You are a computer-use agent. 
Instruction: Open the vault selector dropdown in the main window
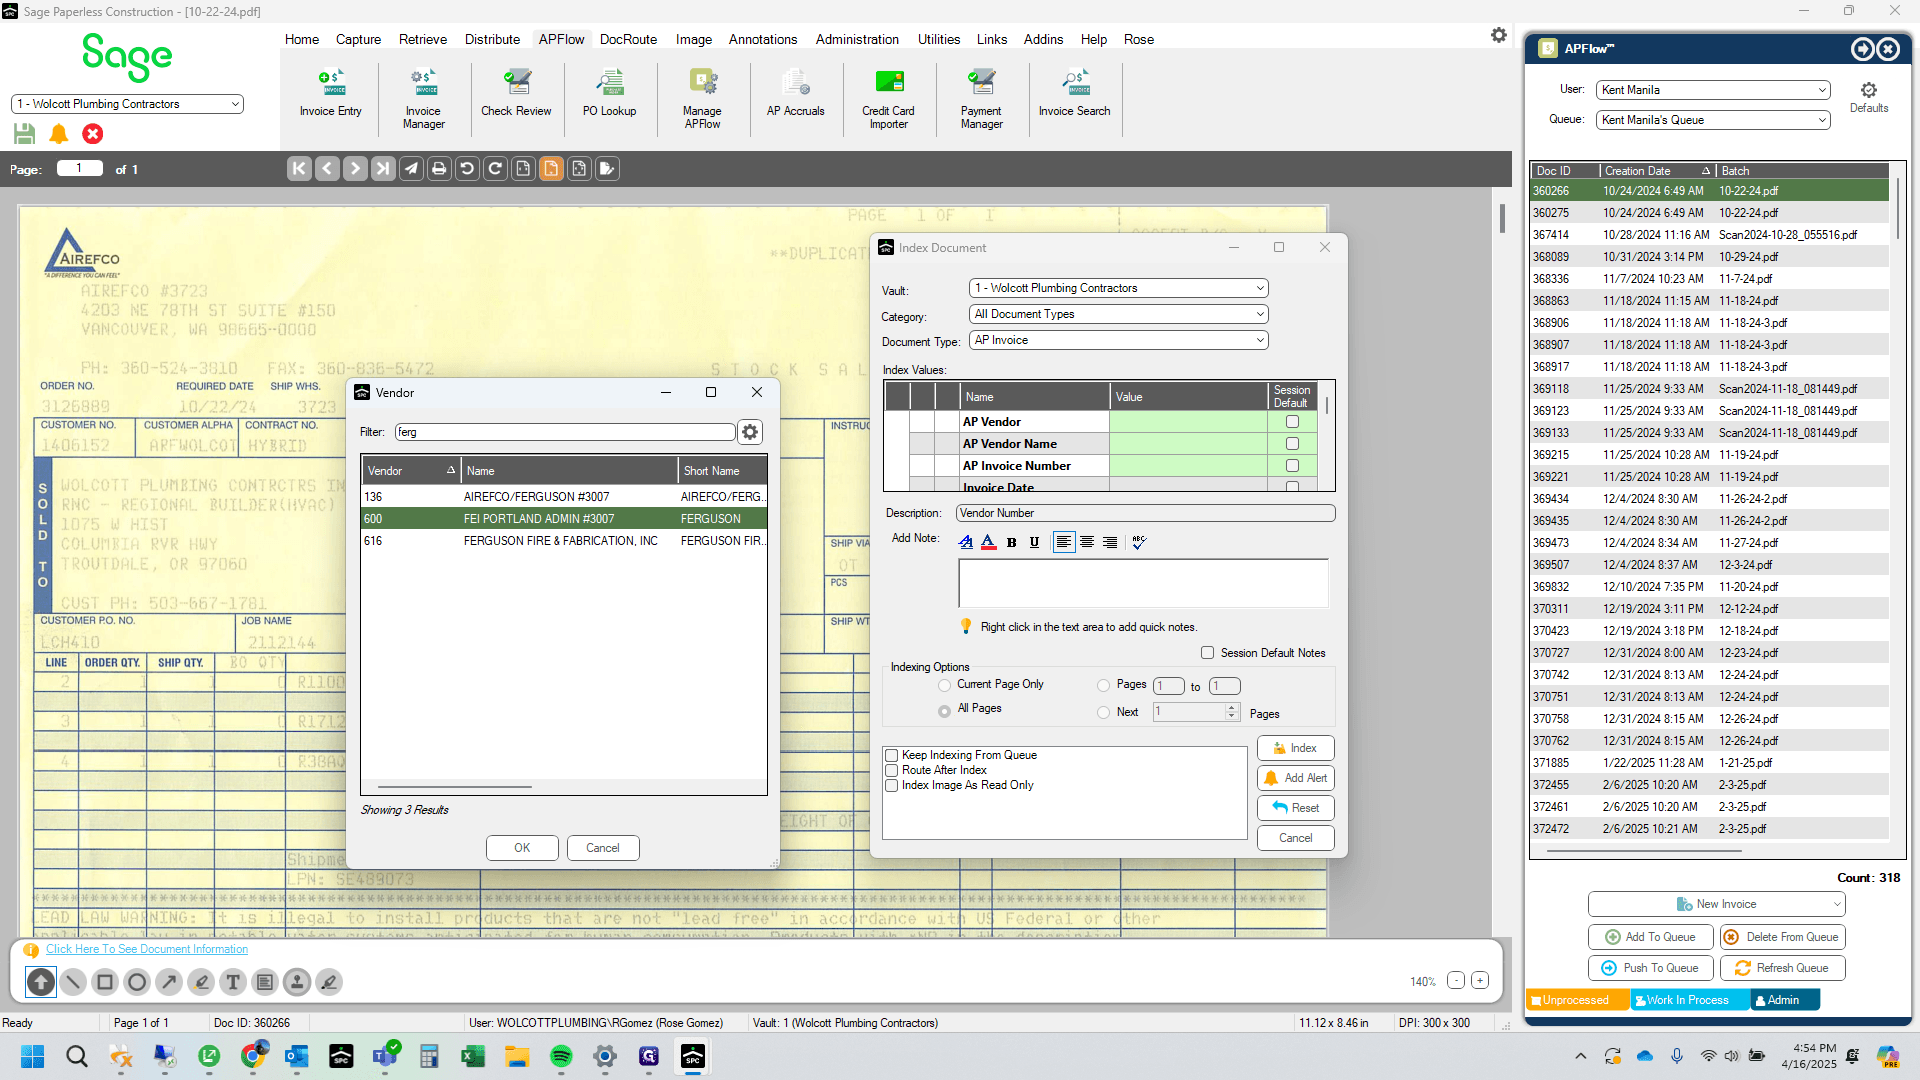[x=127, y=104]
